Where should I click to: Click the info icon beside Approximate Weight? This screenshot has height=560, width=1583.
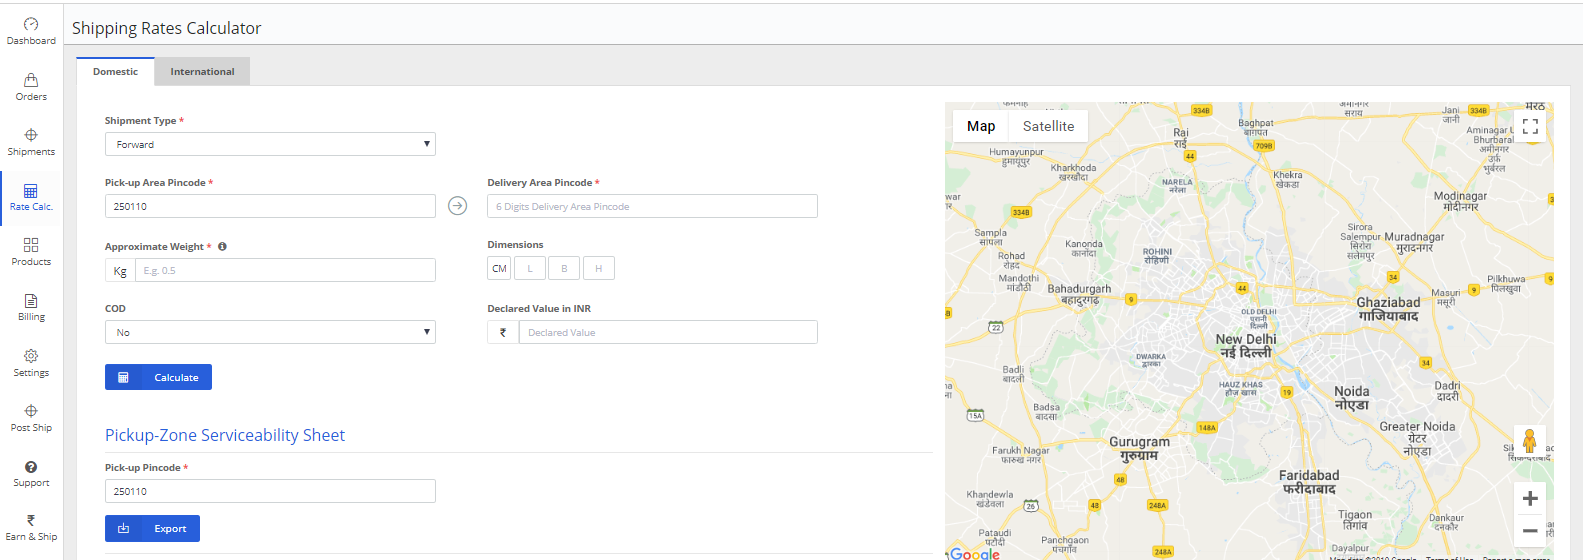pyautogui.click(x=222, y=246)
